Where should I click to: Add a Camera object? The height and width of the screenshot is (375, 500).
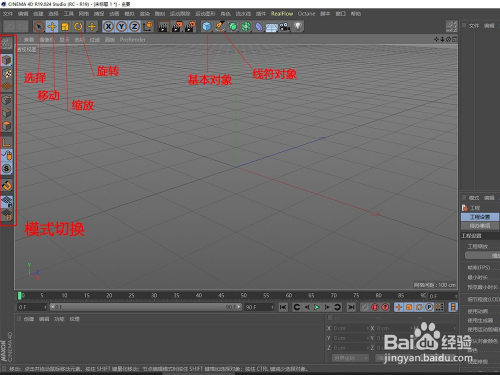click(285, 26)
